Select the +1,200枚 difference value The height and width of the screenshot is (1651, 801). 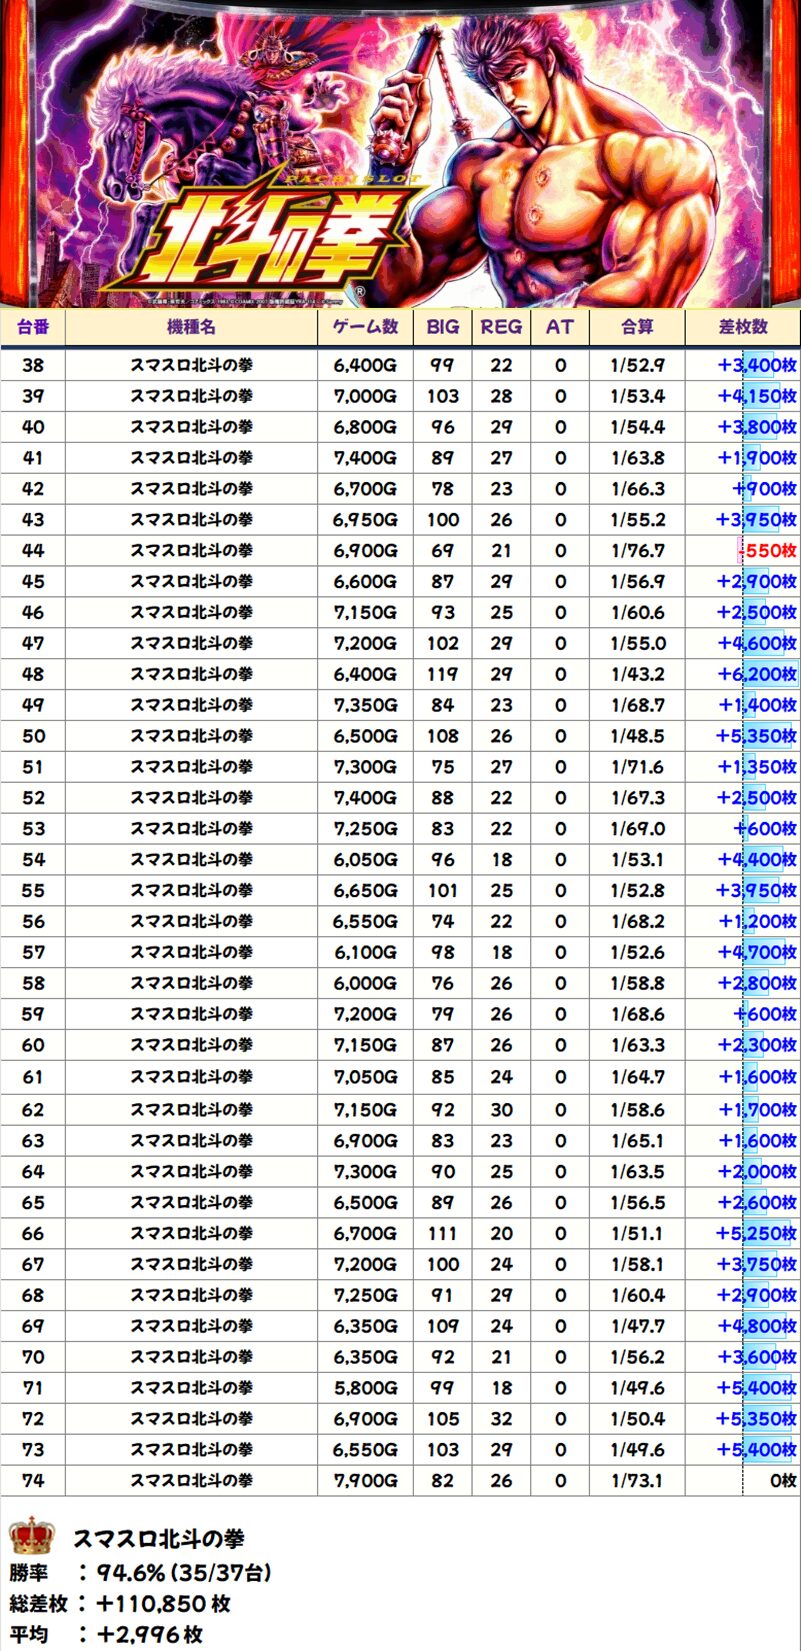click(x=757, y=922)
